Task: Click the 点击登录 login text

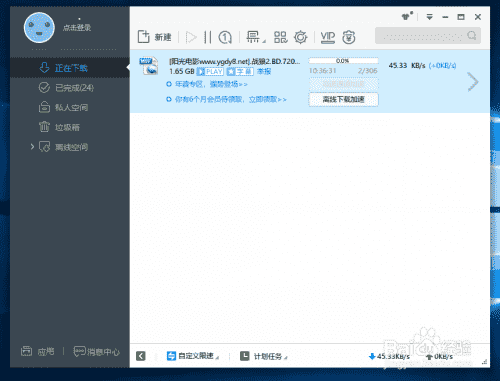Action: pos(77,28)
